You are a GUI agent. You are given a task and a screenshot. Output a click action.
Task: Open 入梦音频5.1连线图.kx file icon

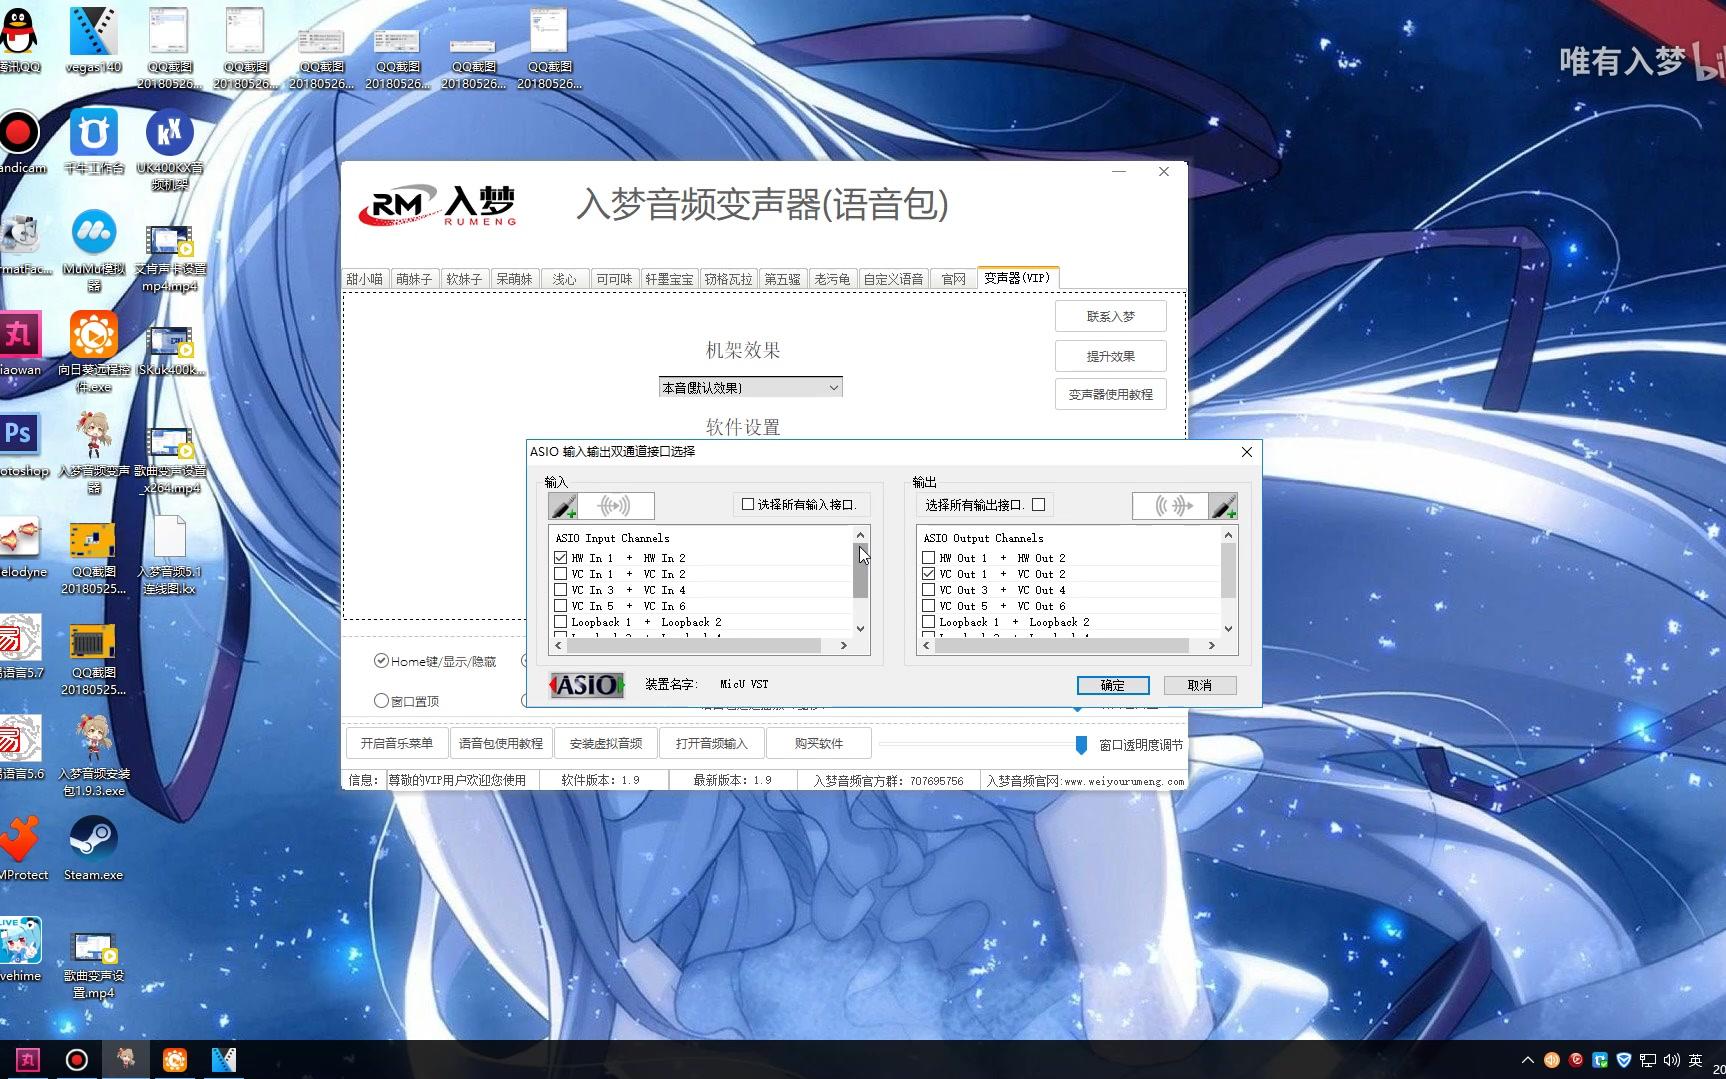(170, 554)
